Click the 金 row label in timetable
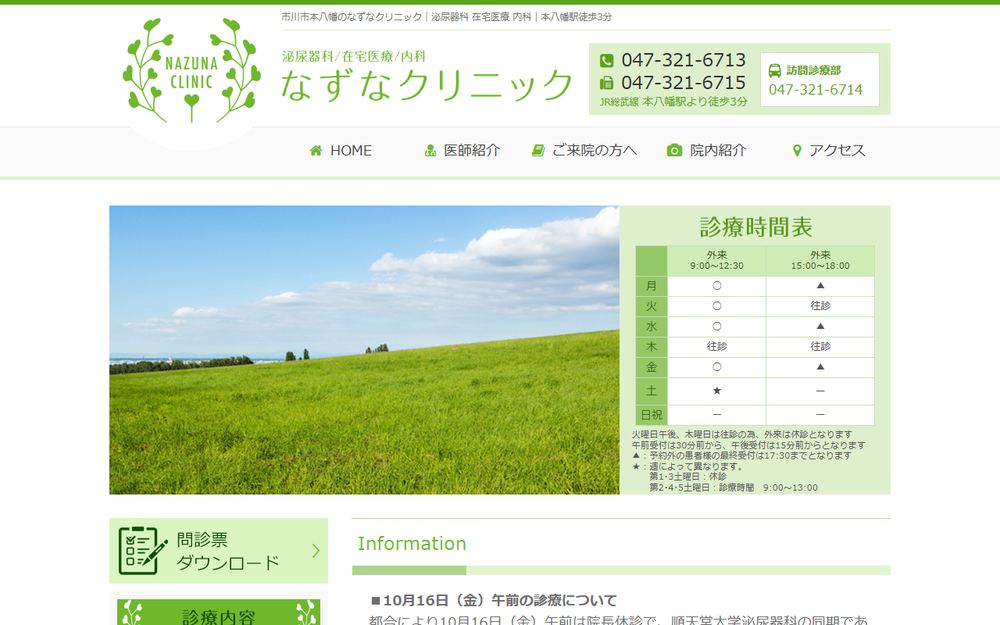 651,367
